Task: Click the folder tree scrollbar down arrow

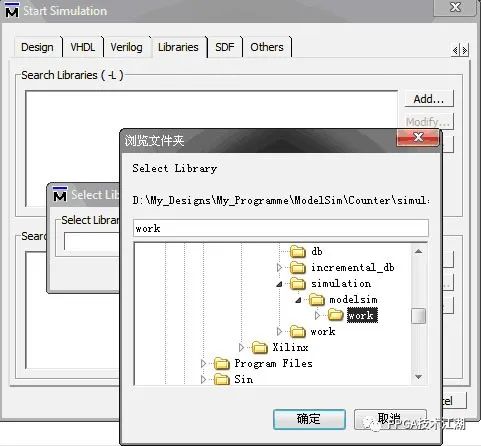Action: [419, 377]
